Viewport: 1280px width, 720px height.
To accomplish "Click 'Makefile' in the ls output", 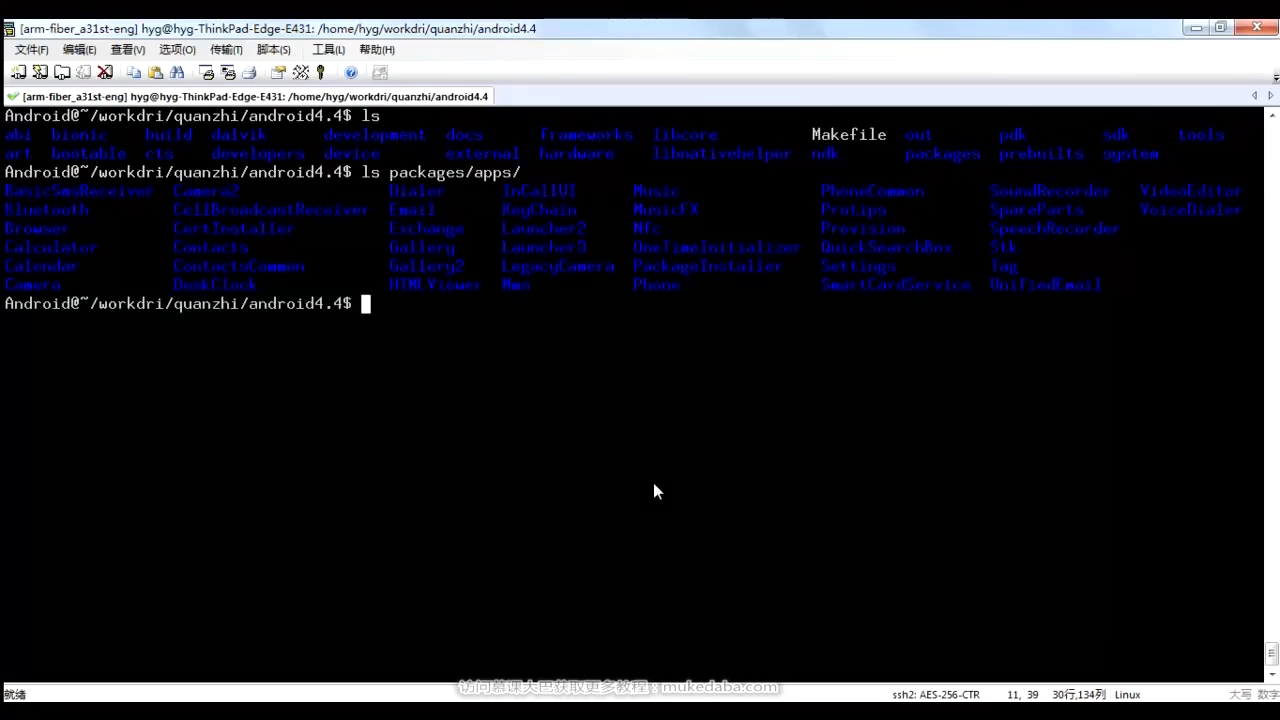I will click(849, 134).
